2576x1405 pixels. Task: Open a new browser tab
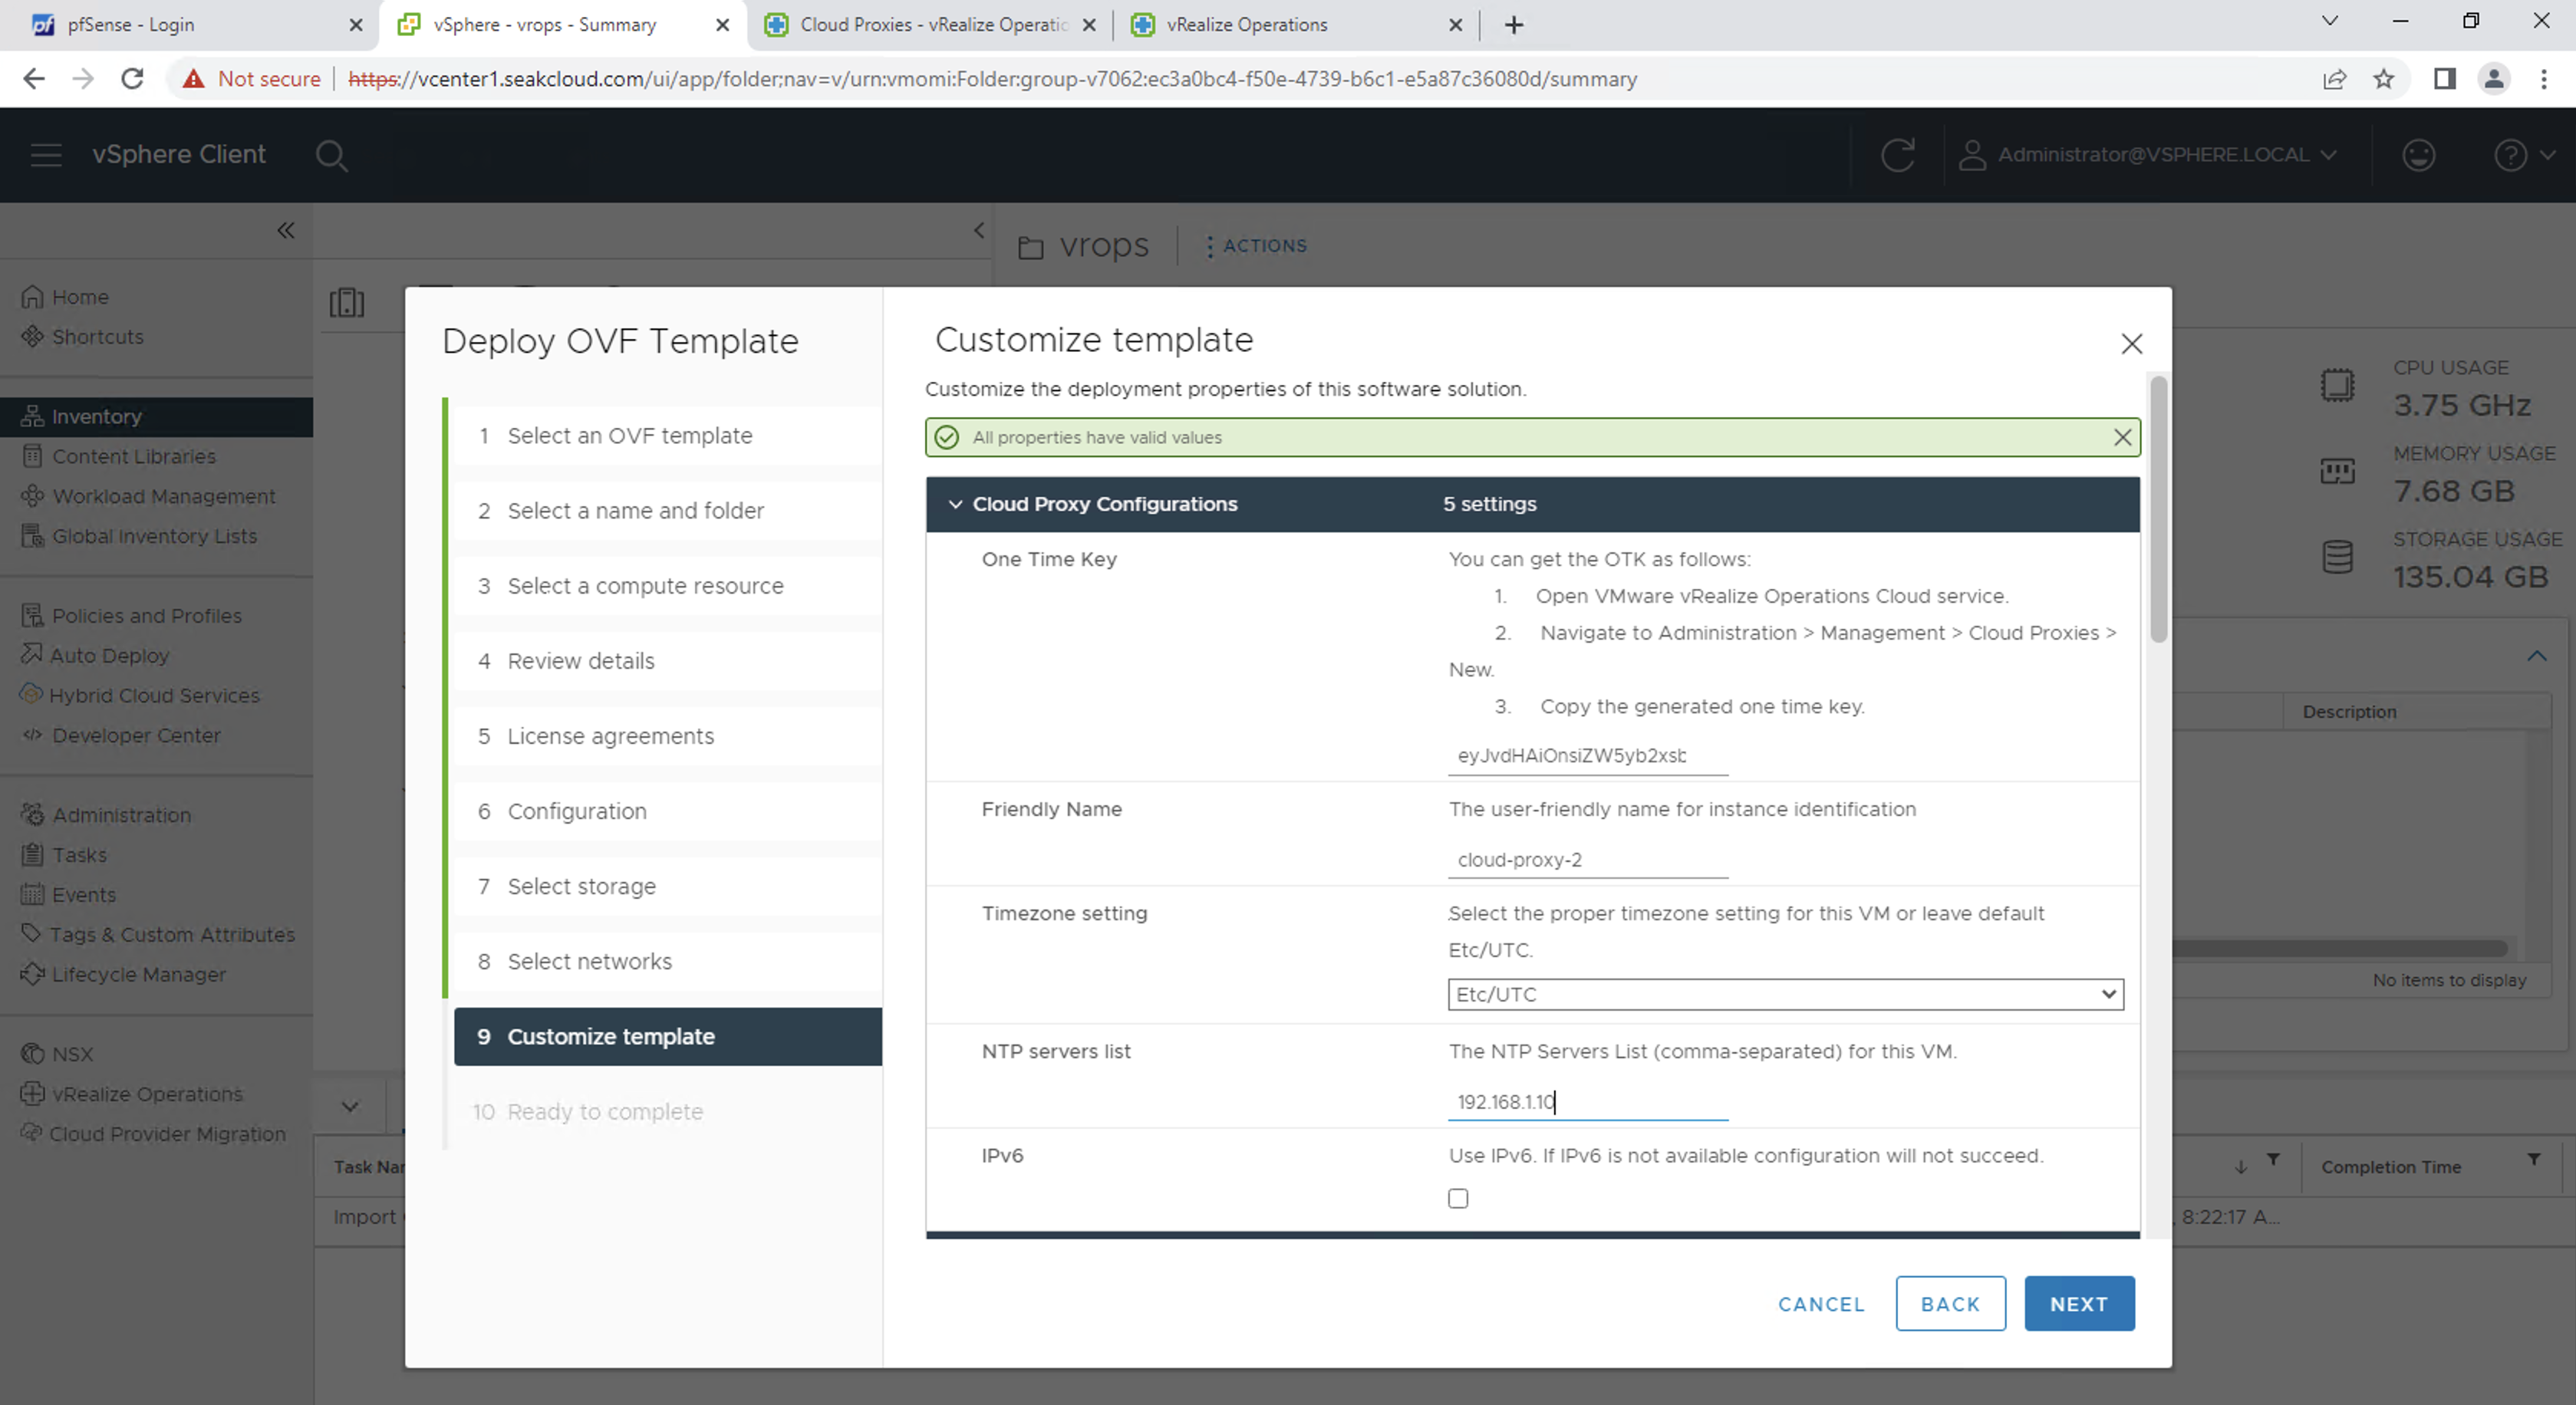1514,25
